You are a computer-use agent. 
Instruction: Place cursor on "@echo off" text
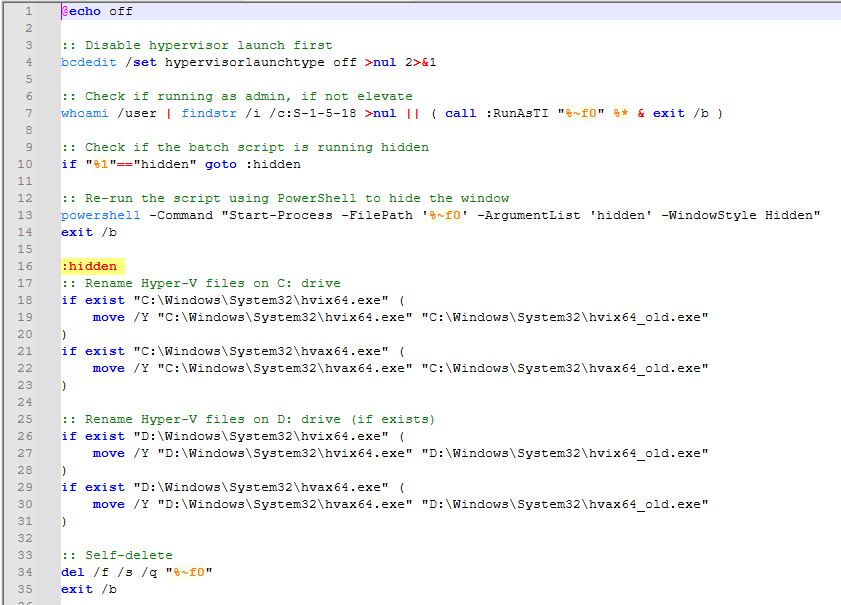(x=97, y=11)
